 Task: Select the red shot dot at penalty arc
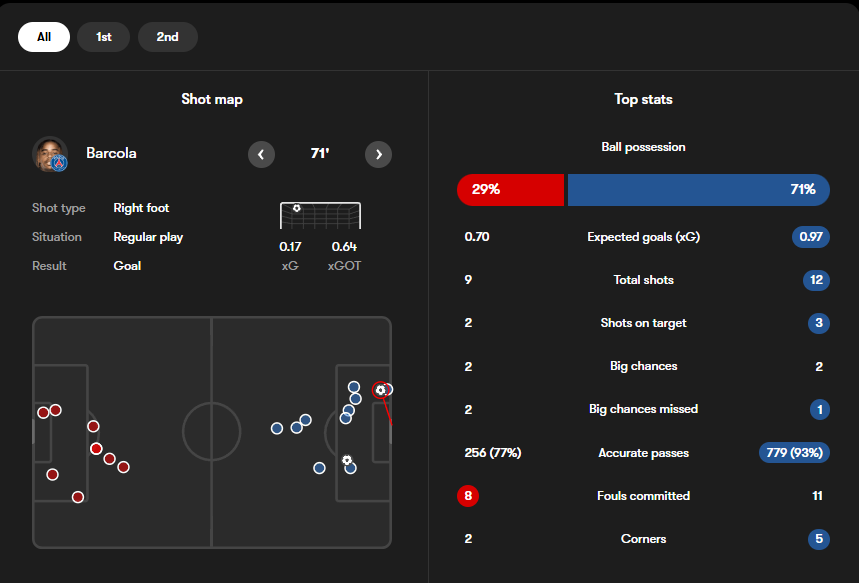coord(93,426)
